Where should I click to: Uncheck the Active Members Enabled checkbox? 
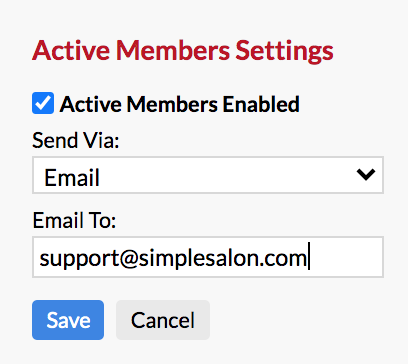43,103
